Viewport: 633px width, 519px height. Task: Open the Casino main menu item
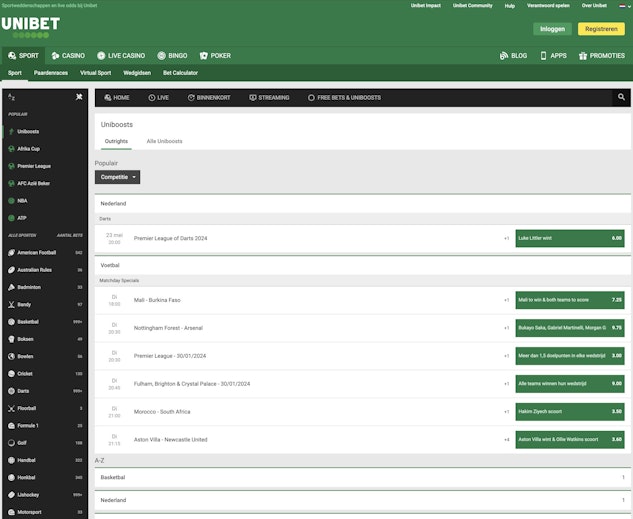(x=68, y=56)
